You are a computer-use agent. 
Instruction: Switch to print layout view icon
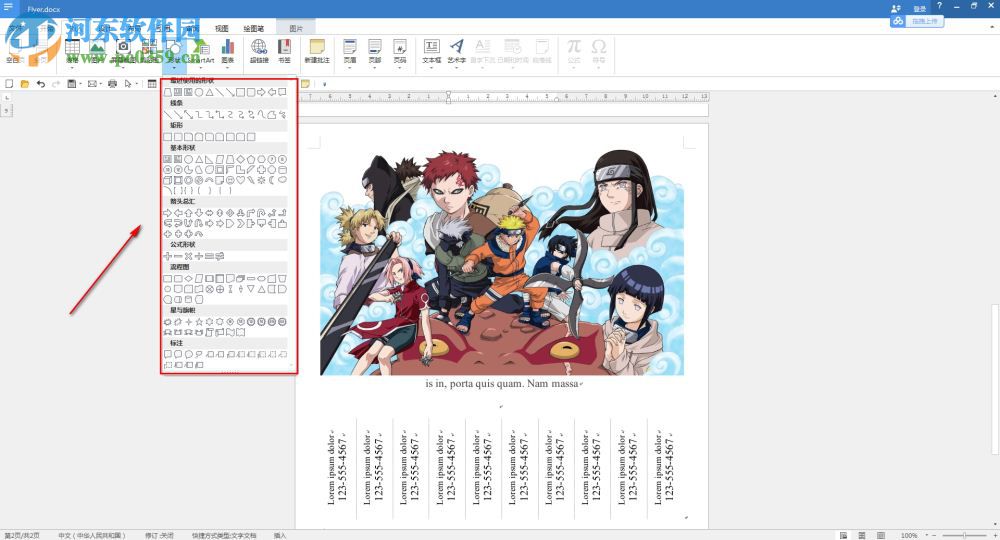click(x=844, y=536)
